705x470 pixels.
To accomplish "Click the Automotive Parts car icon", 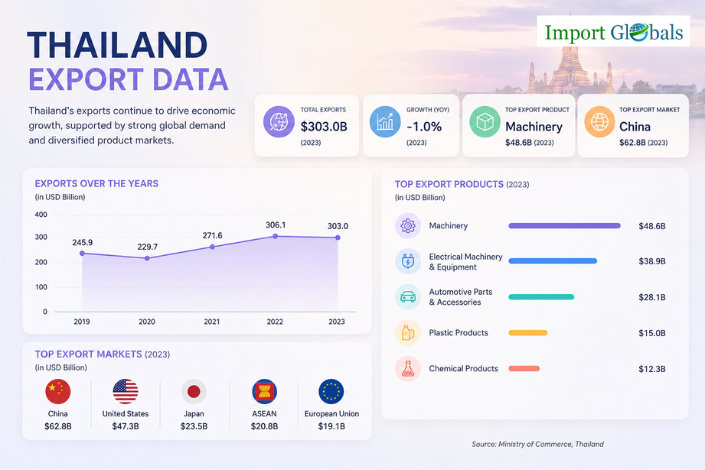I will [x=408, y=297].
